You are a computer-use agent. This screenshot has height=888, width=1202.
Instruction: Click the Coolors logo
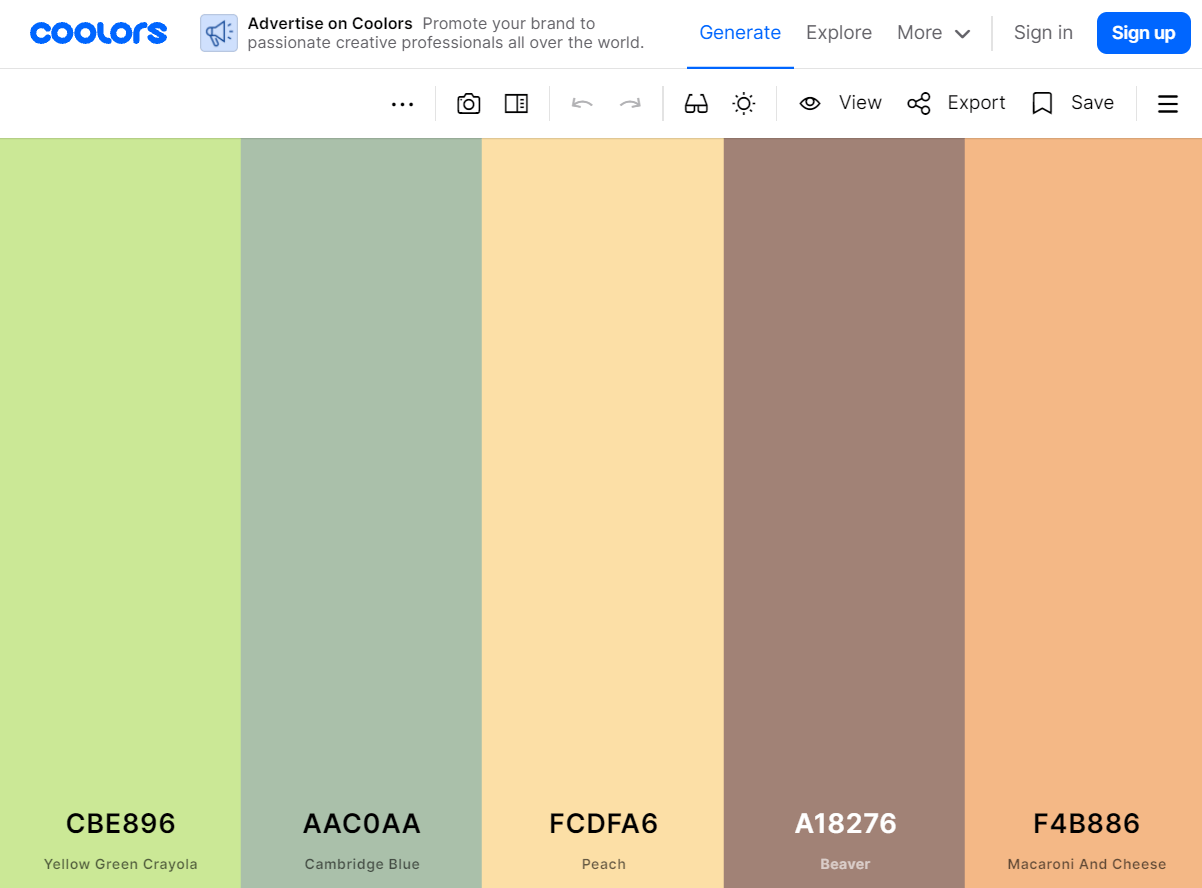coord(98,33)
